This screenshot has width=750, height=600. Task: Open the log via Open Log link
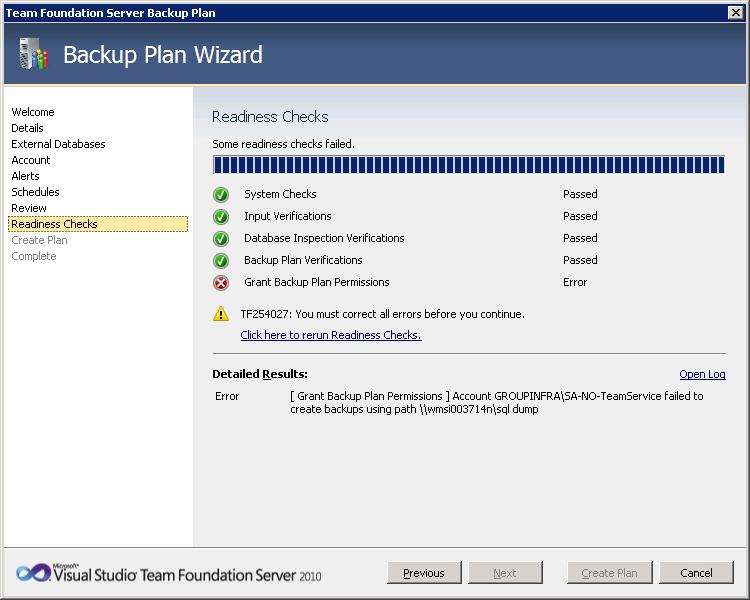702,374
